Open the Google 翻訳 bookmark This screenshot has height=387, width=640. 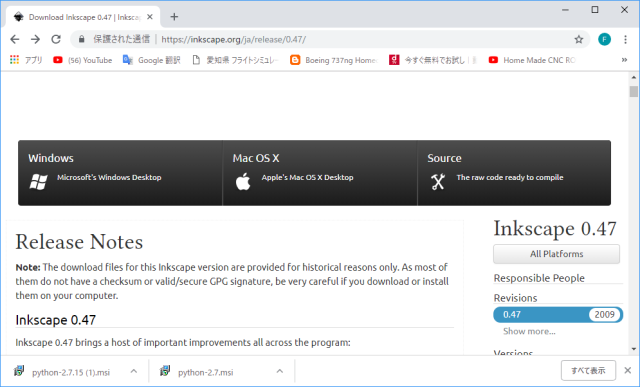(x=152, y=60)
